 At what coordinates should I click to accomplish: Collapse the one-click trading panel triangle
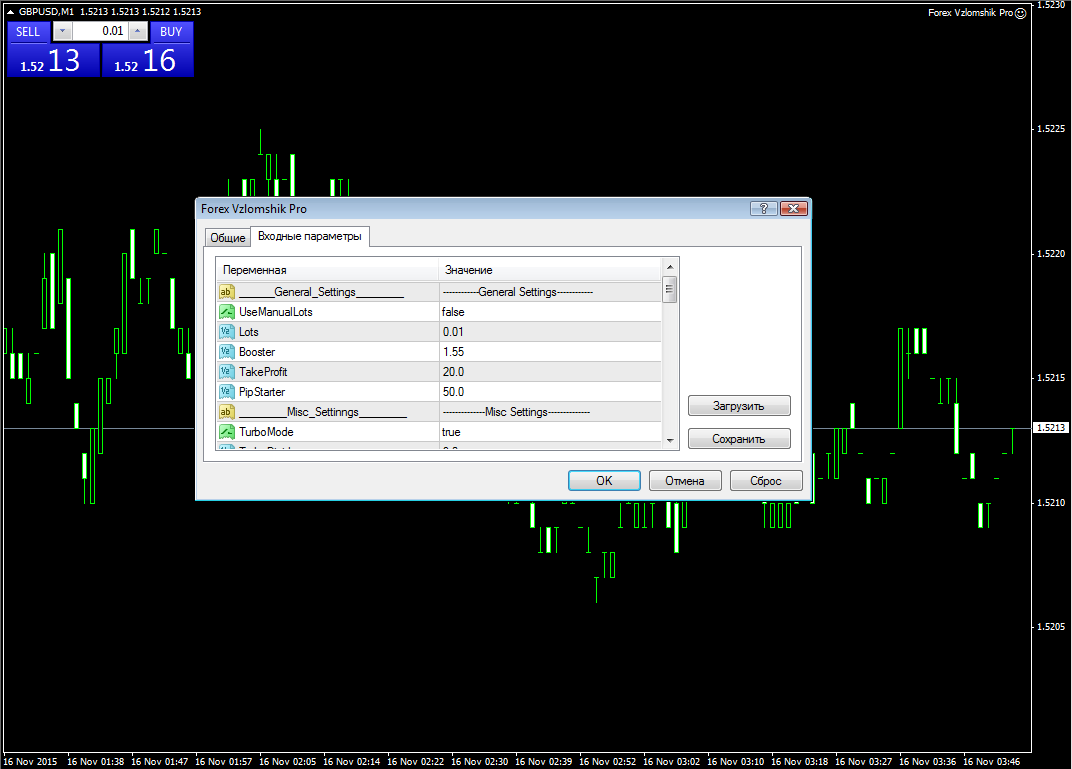pyautogui.click(x=10, y=12)
